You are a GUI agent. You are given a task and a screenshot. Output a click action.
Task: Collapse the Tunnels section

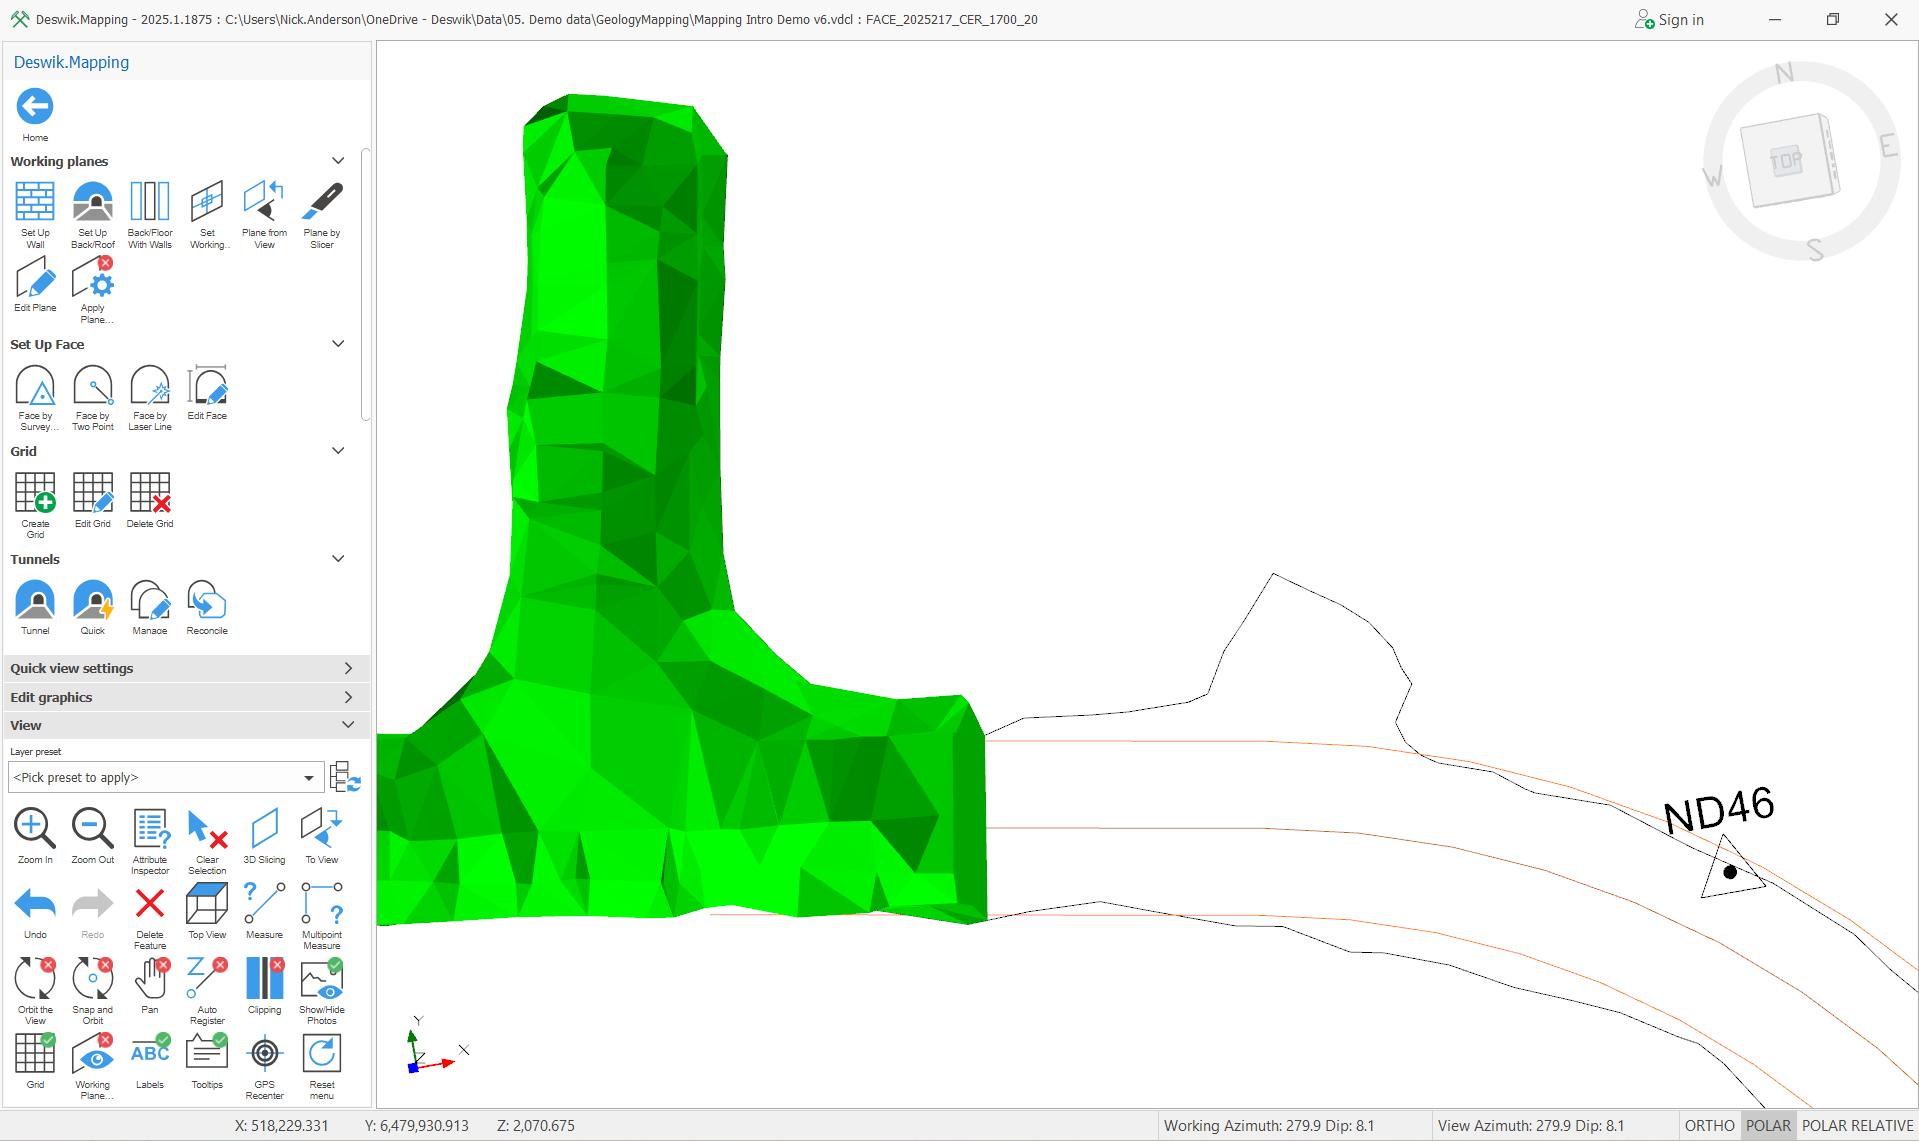click(338, 559)
